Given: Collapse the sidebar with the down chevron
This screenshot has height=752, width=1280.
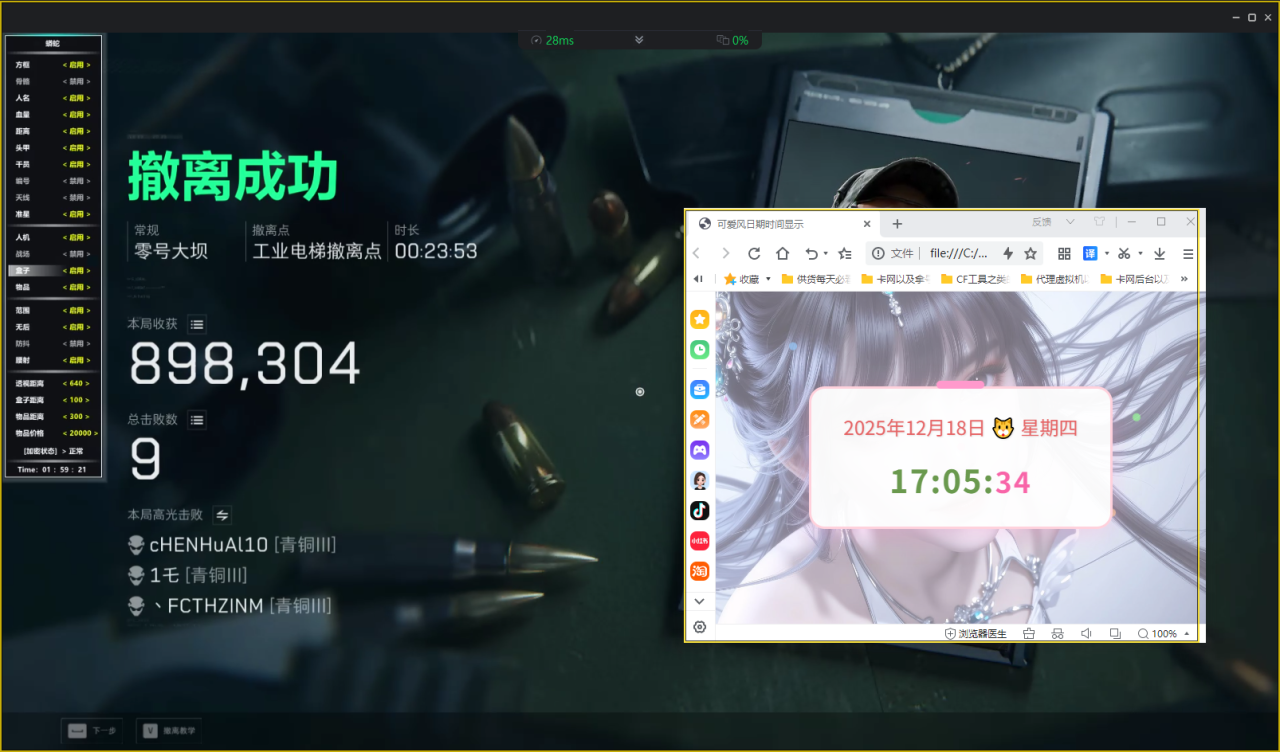Looking at the screenshot, I should point(699,601).
